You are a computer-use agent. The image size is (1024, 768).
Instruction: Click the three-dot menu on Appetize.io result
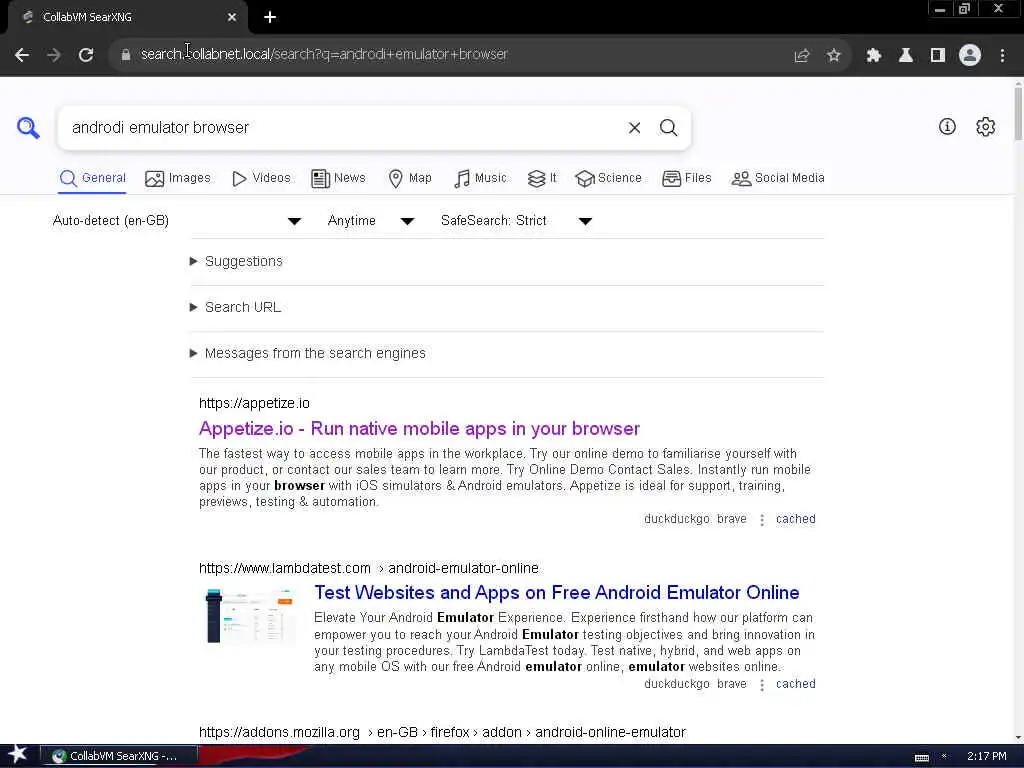point(761,520)
